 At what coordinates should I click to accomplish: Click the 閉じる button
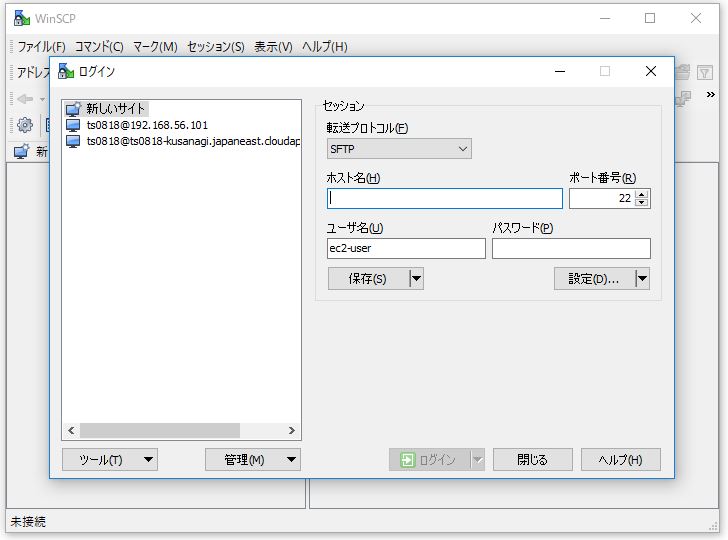click(533, 460)
